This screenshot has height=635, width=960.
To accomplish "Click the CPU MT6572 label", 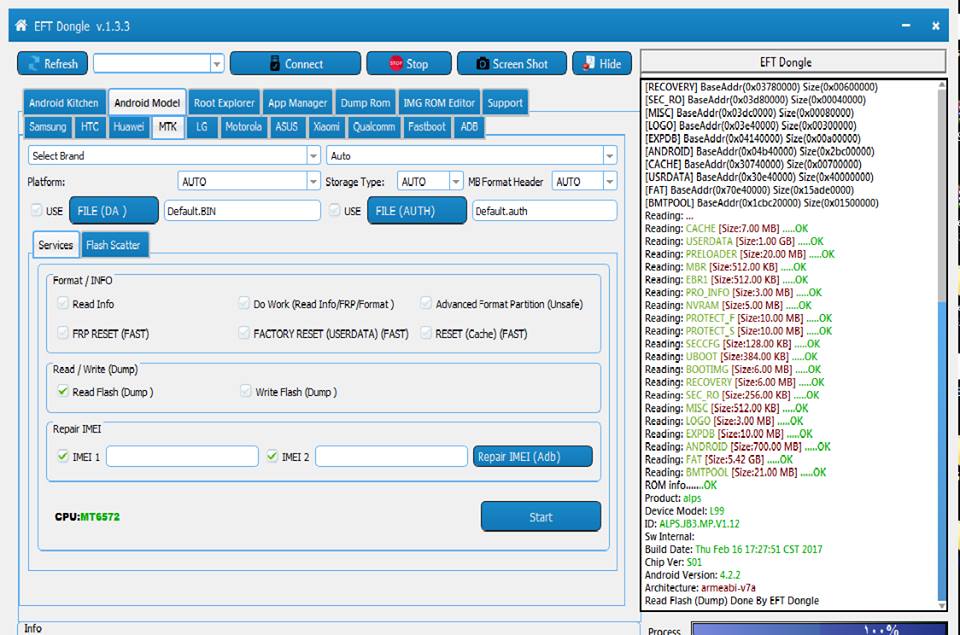I will click(87, 517).
